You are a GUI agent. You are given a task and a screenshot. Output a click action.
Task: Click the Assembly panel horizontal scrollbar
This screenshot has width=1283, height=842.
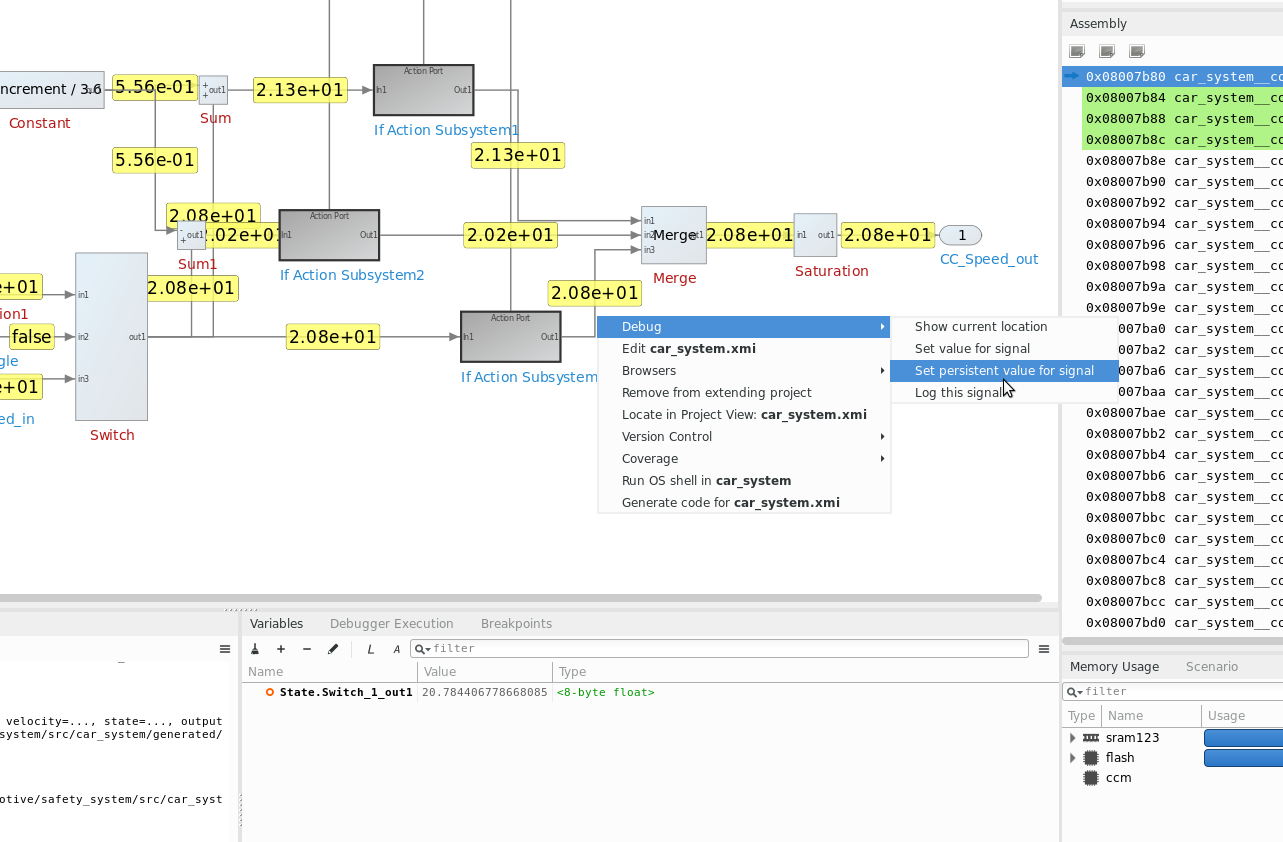point(1172,641)
